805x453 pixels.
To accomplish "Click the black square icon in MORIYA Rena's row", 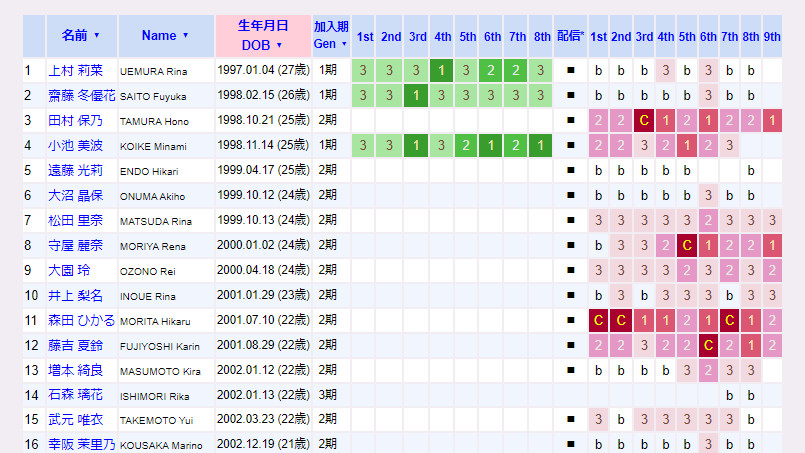I will [x=570, y=246].
